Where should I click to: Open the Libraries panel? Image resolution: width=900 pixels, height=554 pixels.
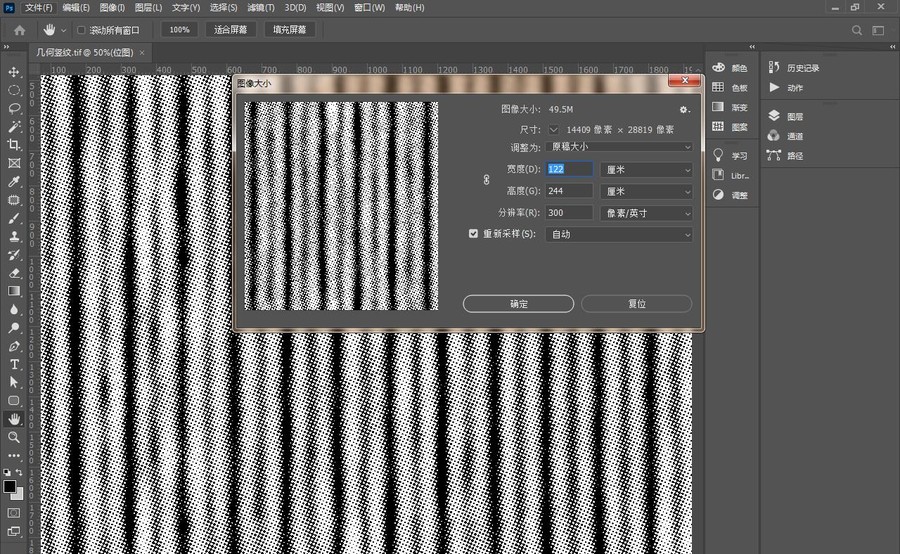pos(730,175)
